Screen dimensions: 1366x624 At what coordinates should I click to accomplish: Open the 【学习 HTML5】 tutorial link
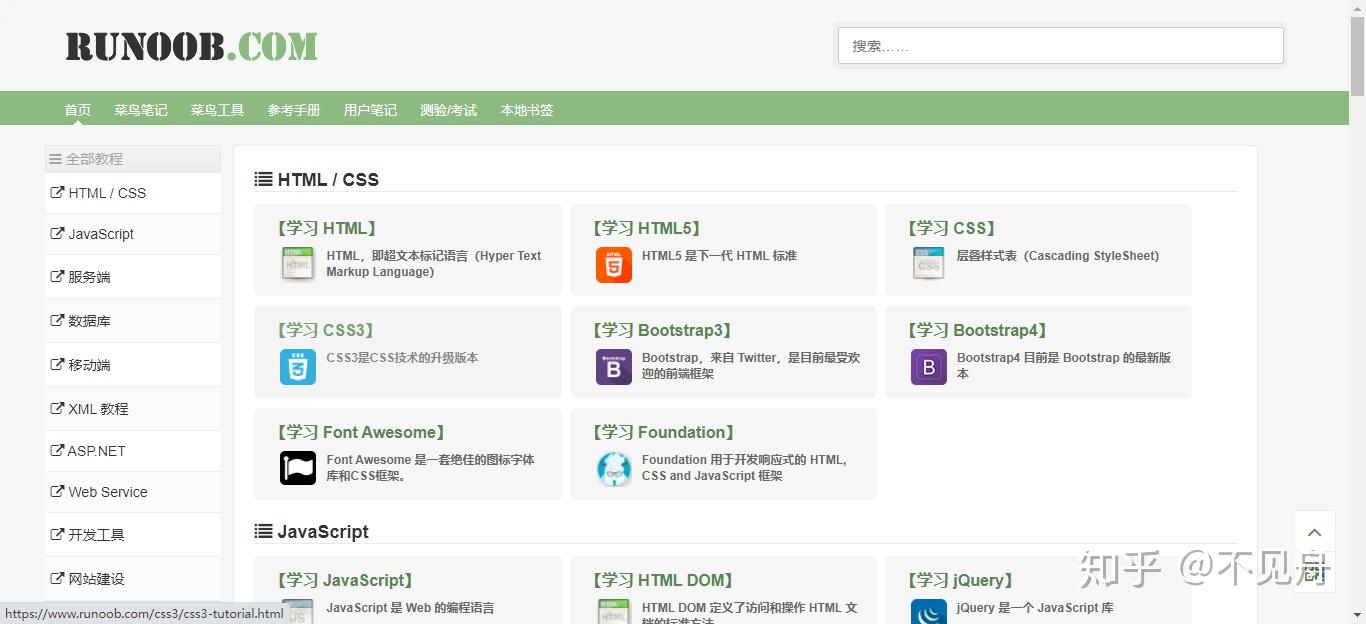(647, 229)
